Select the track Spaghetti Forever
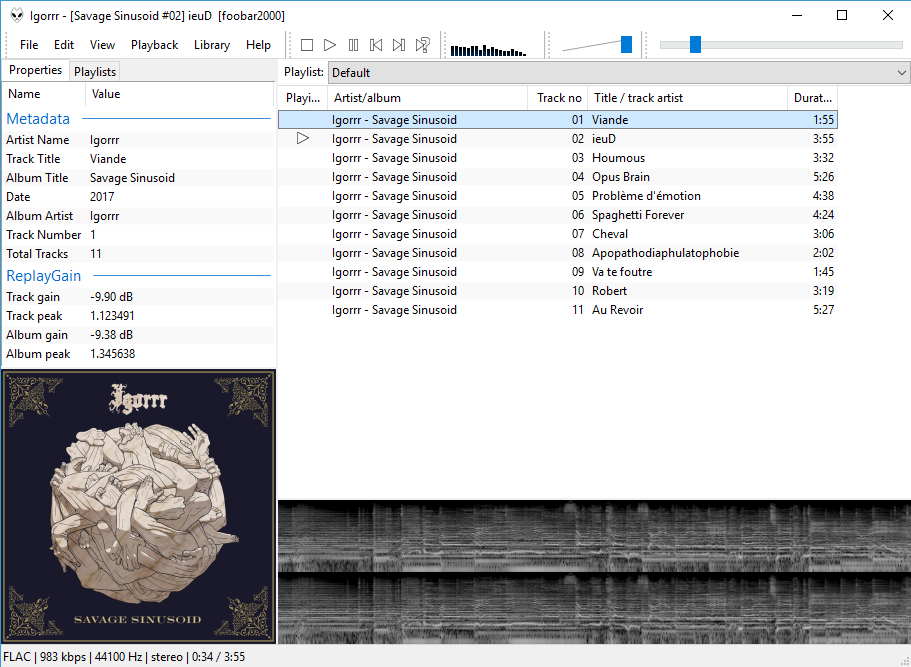The height and width of the screenshot is (667, 911). click(x=558, y=215)
